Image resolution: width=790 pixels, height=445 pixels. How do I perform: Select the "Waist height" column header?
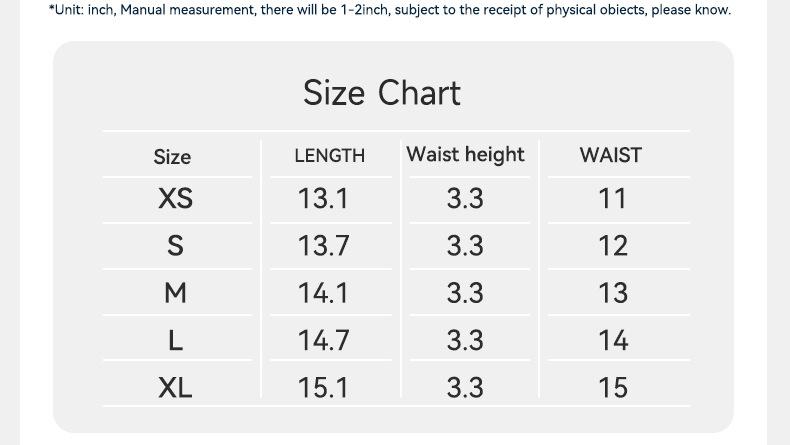[x=465, y=155]
